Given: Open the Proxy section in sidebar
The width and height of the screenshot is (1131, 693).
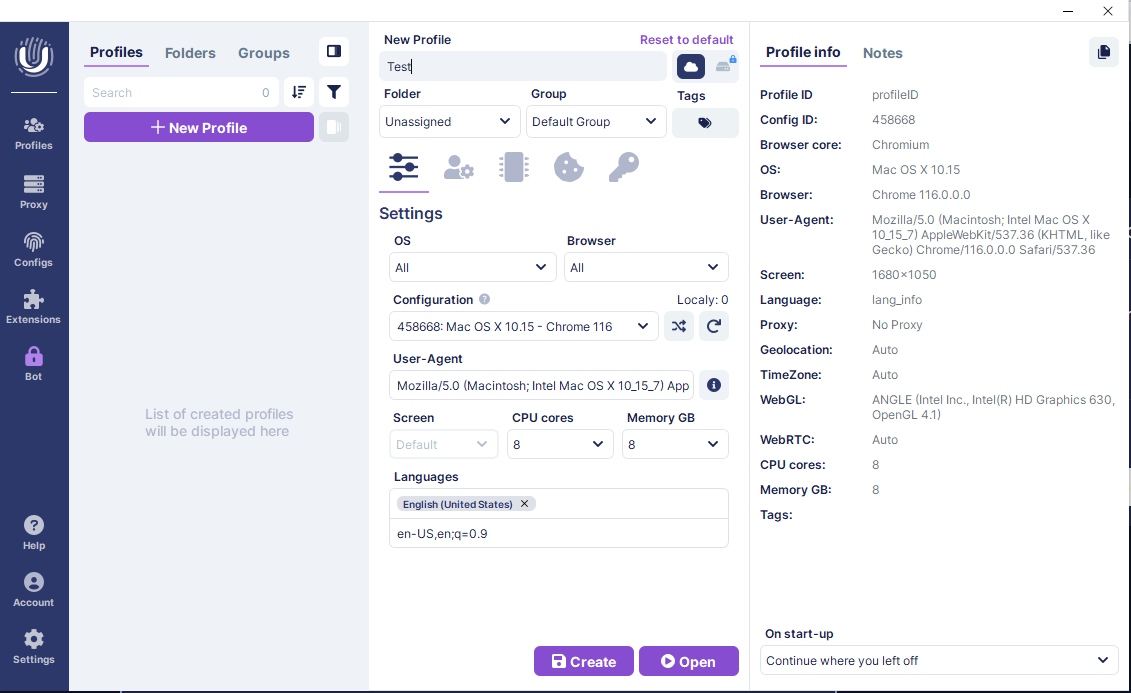Looking at the screenshot, I should (34, 192).
